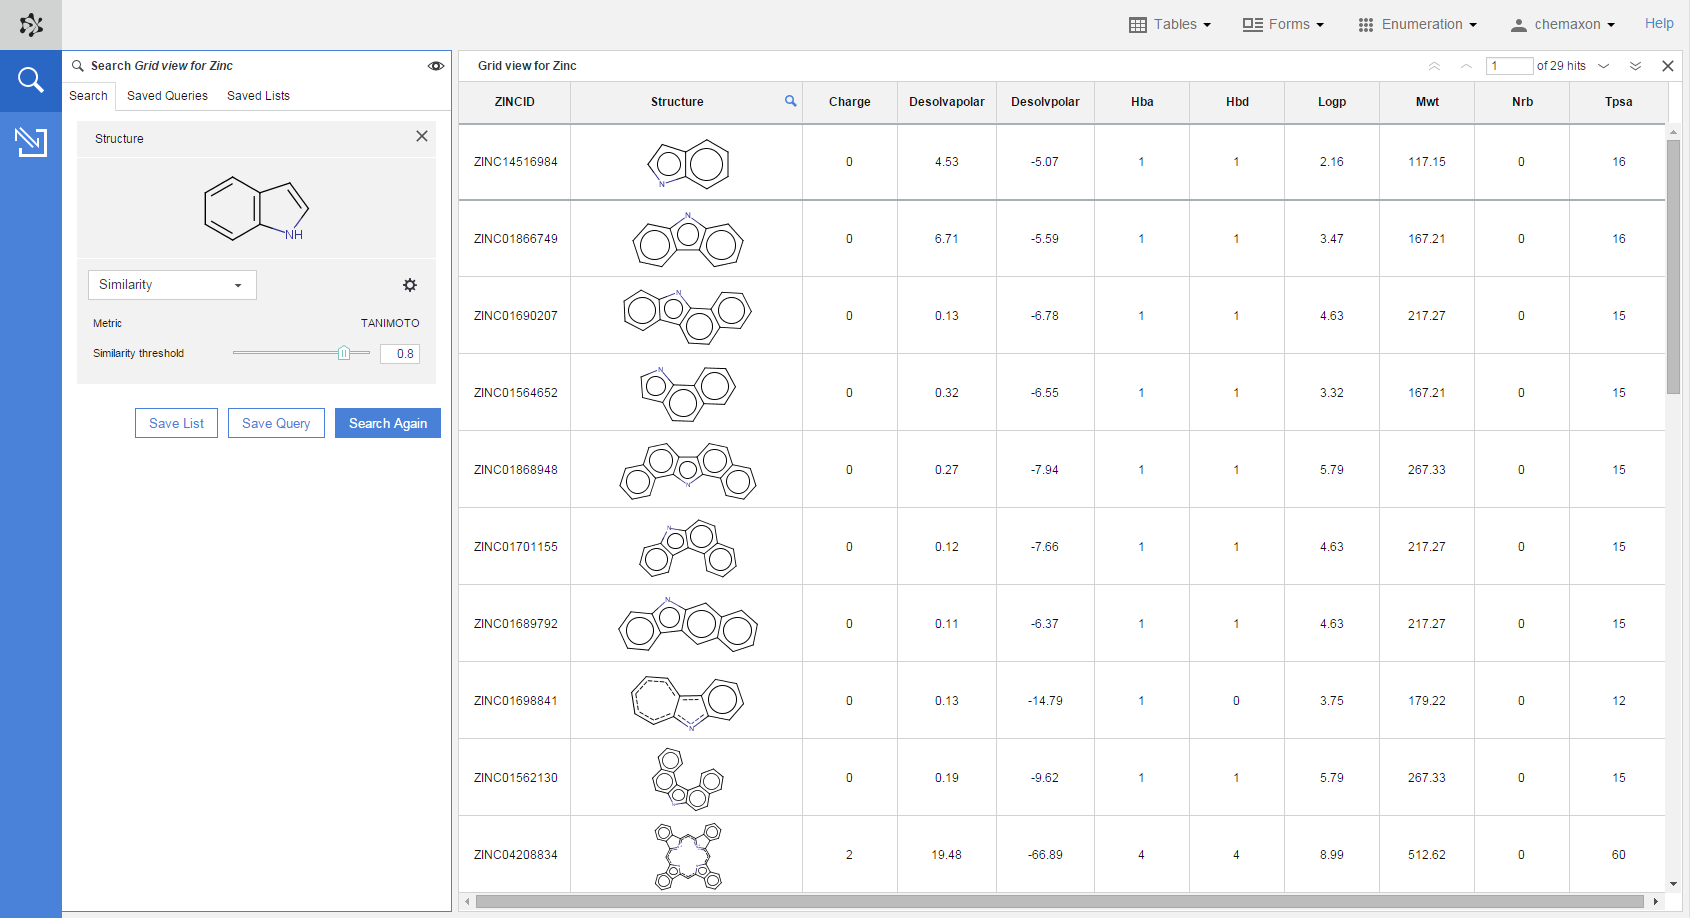The image size is (1690, 918).
Task: Open the Similarity search type dropdown
Action: point(171,285)
